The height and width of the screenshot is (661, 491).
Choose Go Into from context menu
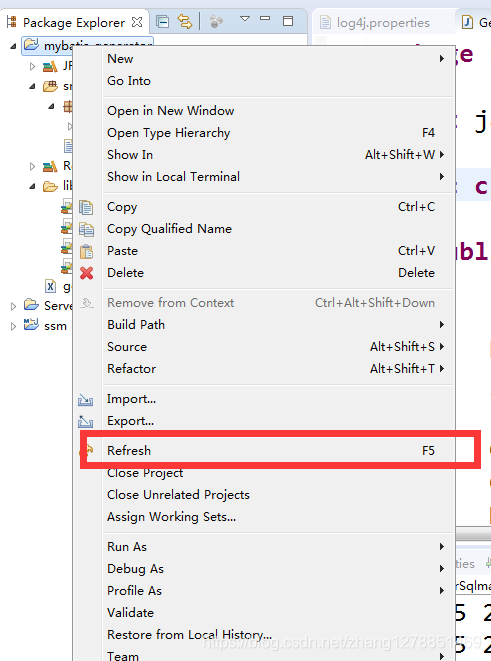tap(278, 81)
